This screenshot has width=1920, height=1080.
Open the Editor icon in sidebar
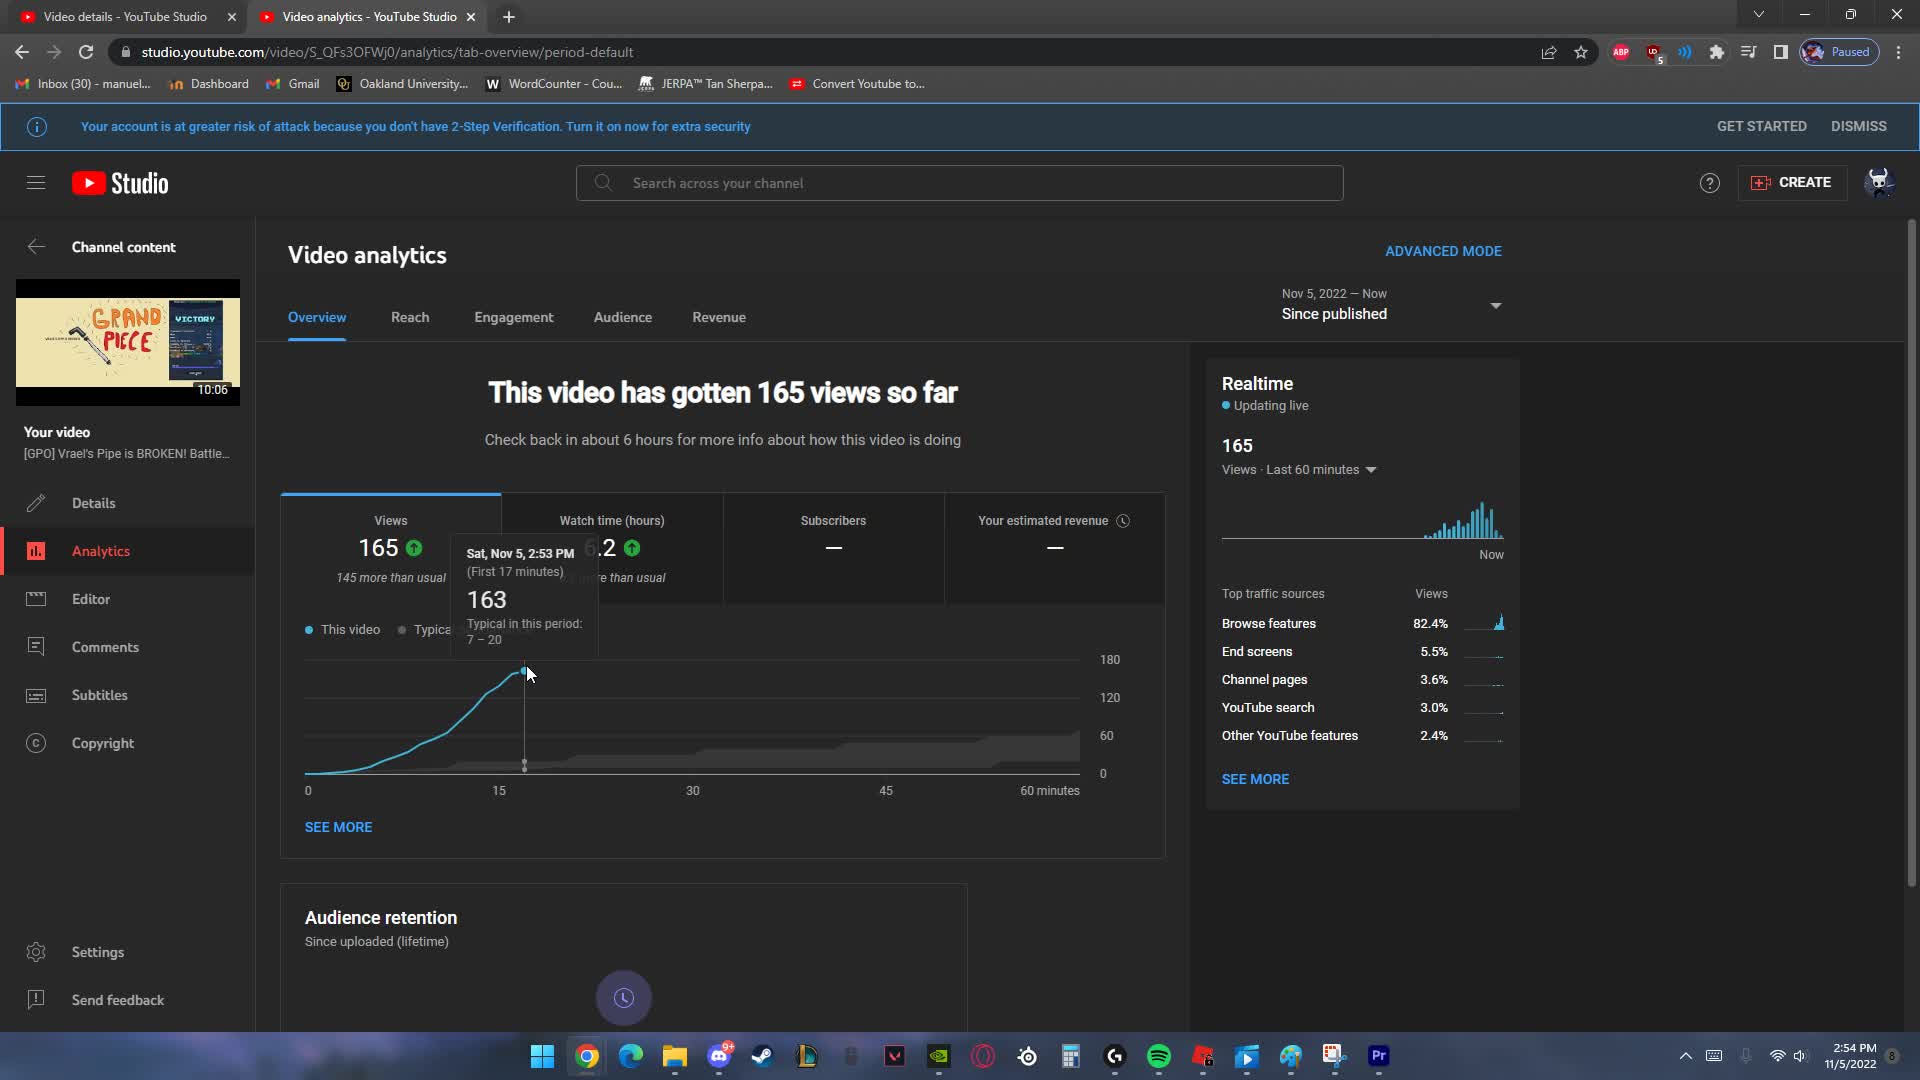coord(36,599)
